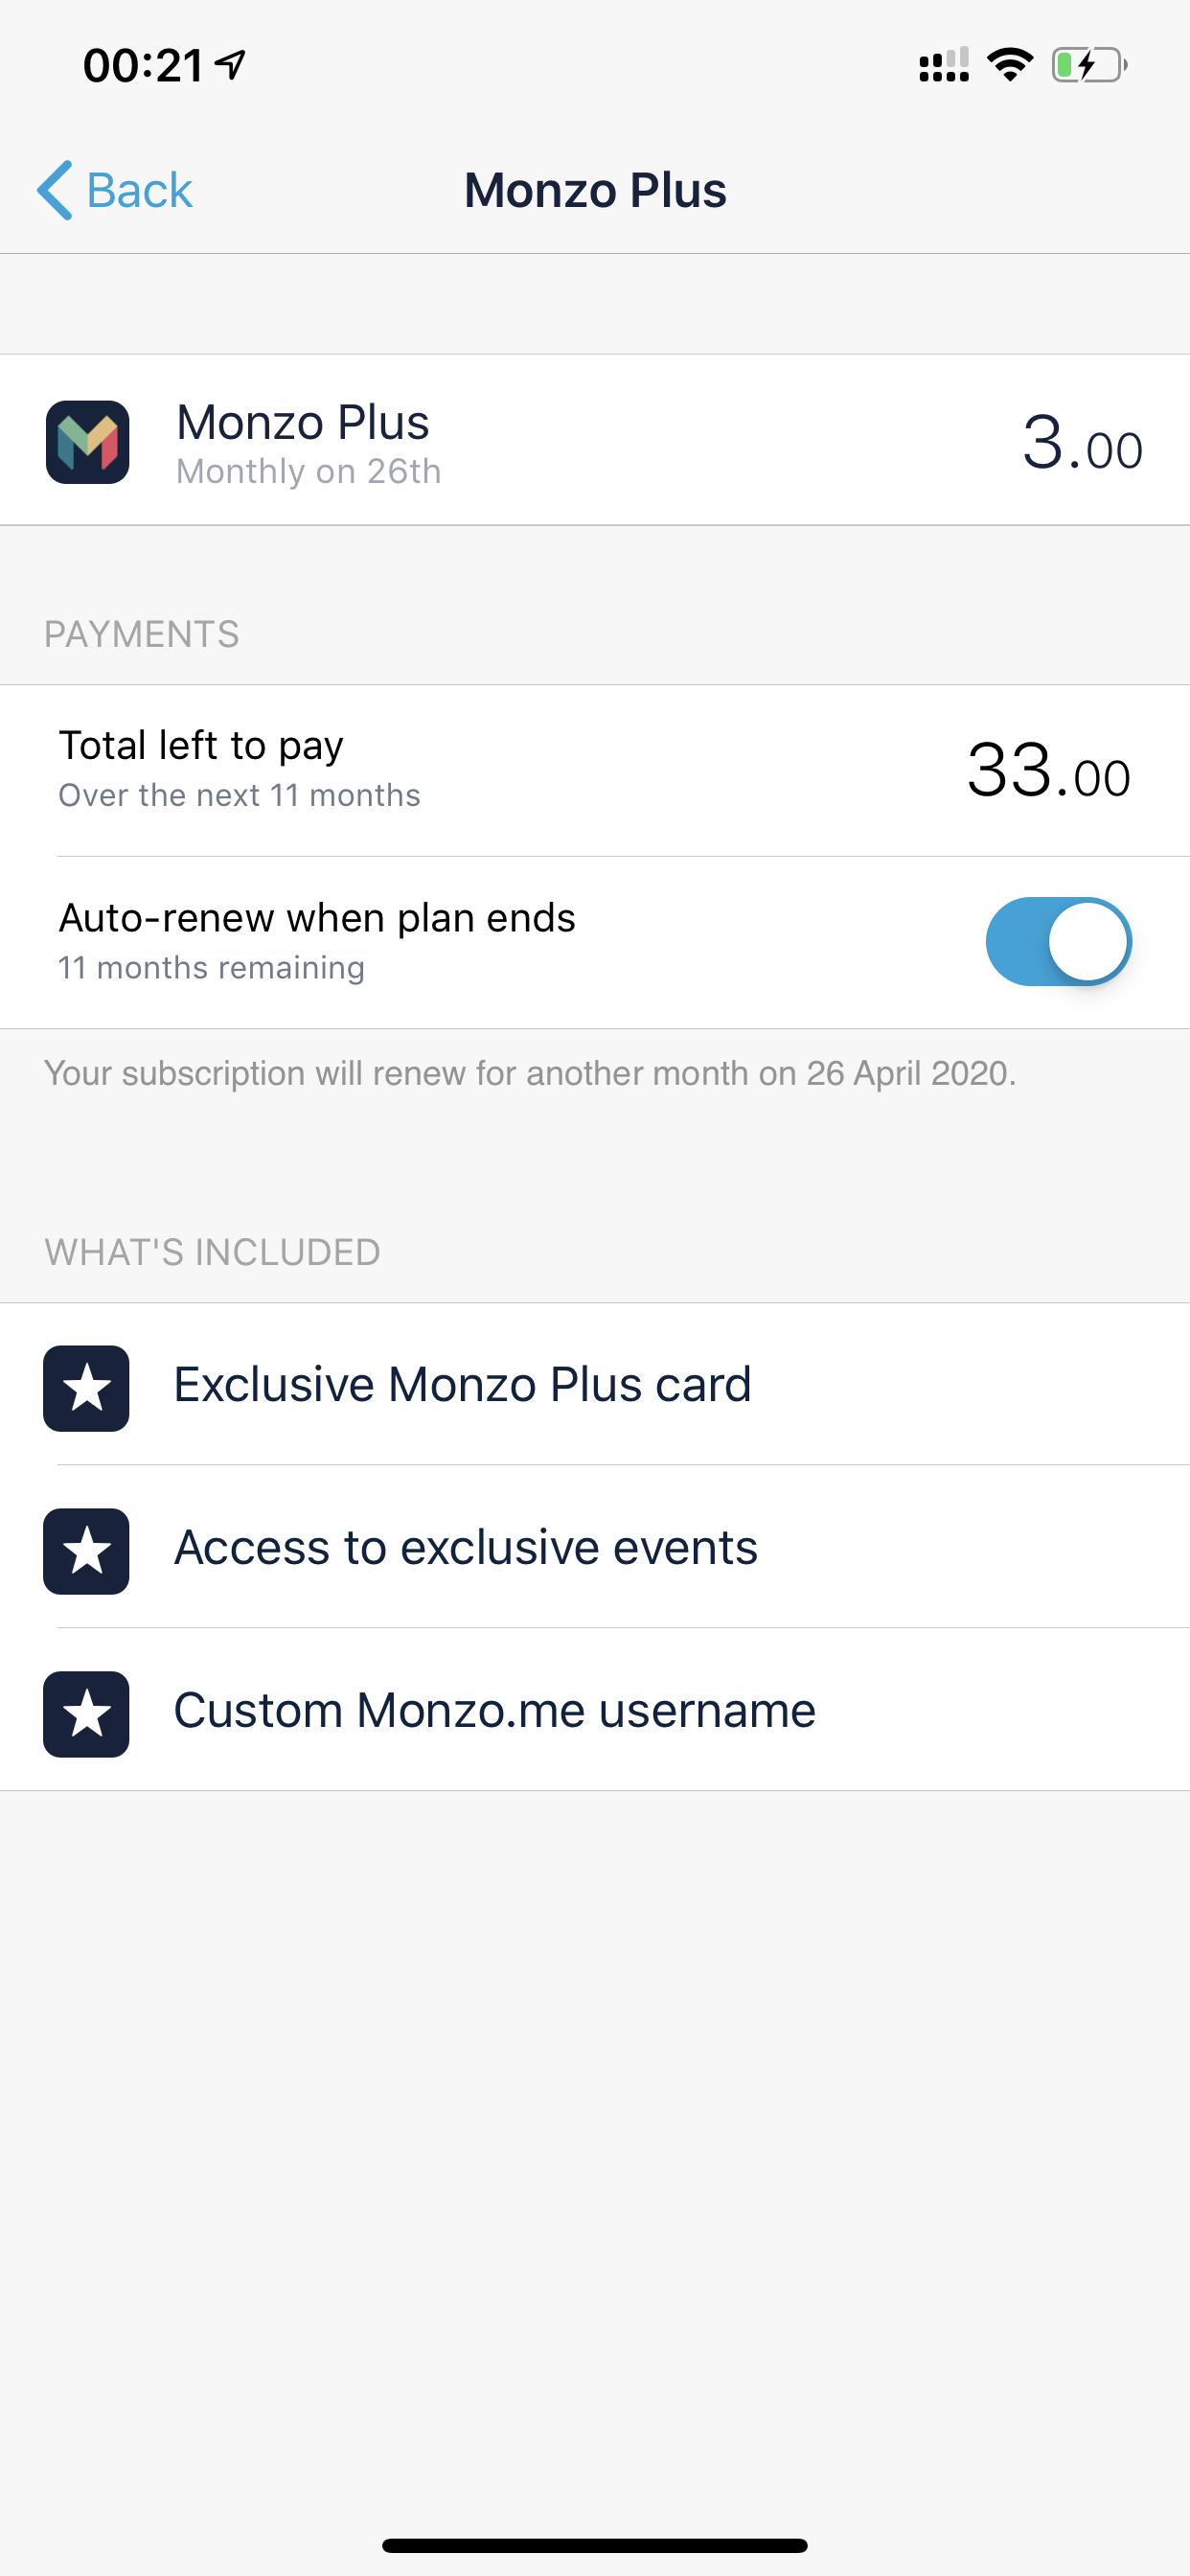Tap the Wi-Fi status icon

click(1009, 65)
